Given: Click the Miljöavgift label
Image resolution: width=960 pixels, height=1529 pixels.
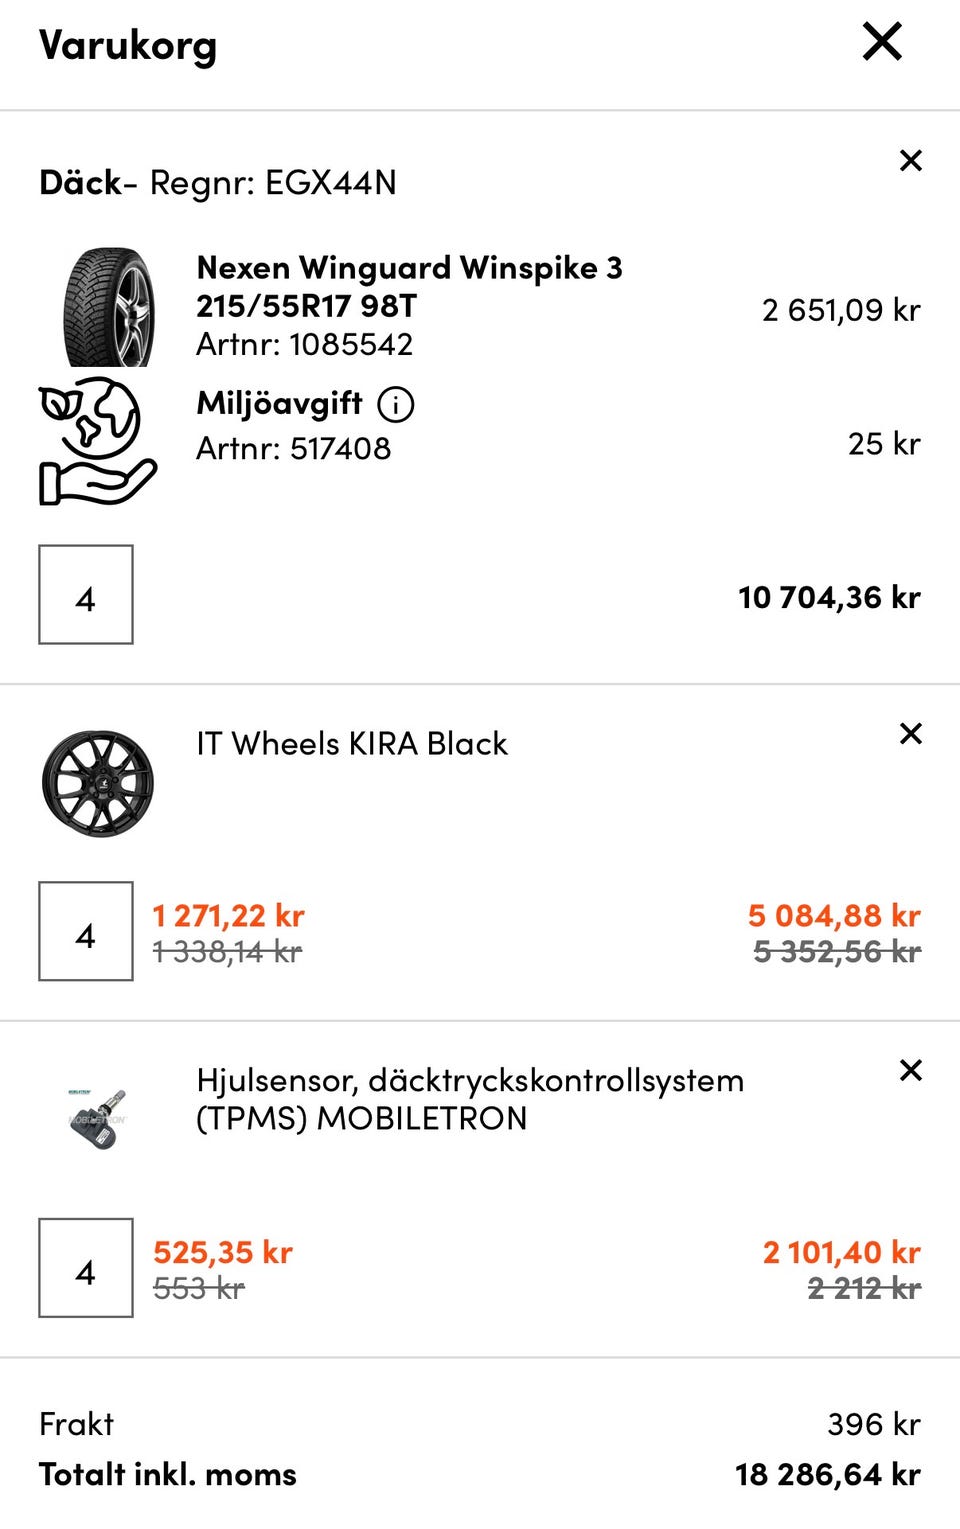Looking at the screenshot, I should tap(279, 403).
